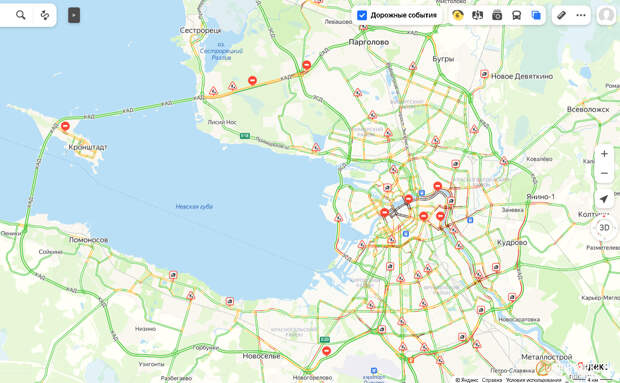Toggle the 3D view button
This screenshot has width=620, height=383.
coord(604,228)
